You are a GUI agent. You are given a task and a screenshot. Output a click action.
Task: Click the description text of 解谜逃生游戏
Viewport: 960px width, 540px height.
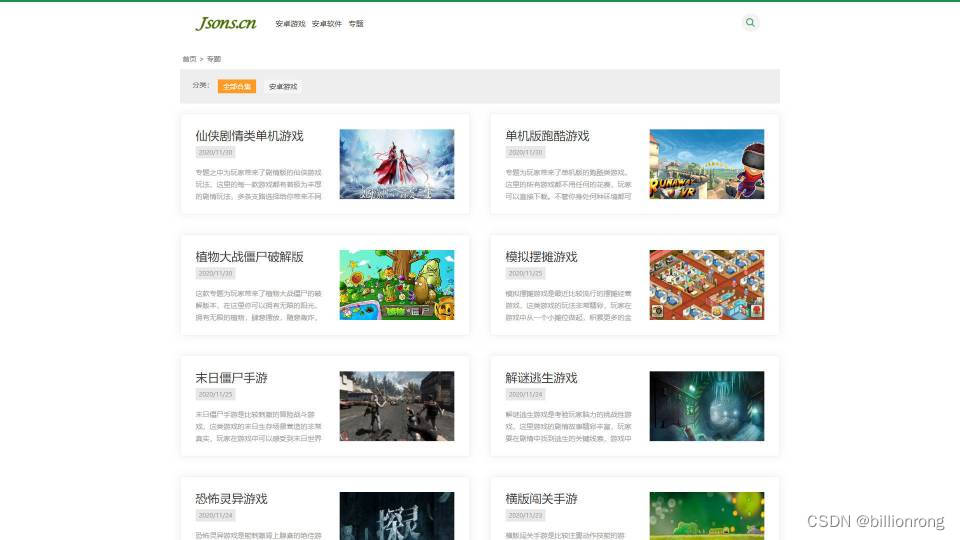point(568,427)
